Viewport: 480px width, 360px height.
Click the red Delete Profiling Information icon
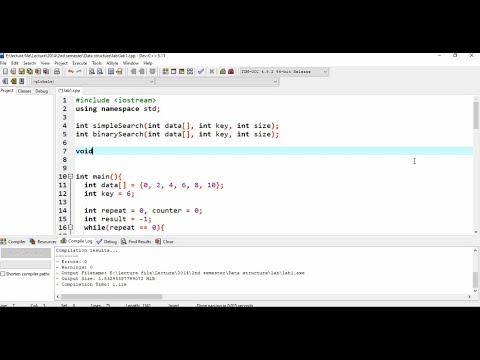click(x=231, y=71)
